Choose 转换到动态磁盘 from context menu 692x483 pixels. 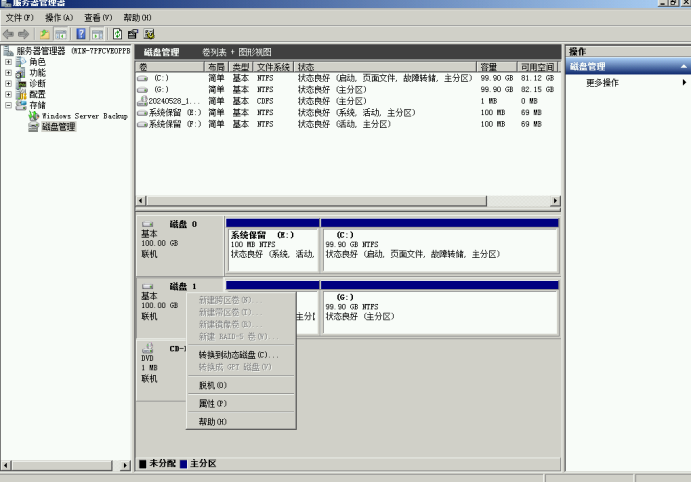coord(238,355)
